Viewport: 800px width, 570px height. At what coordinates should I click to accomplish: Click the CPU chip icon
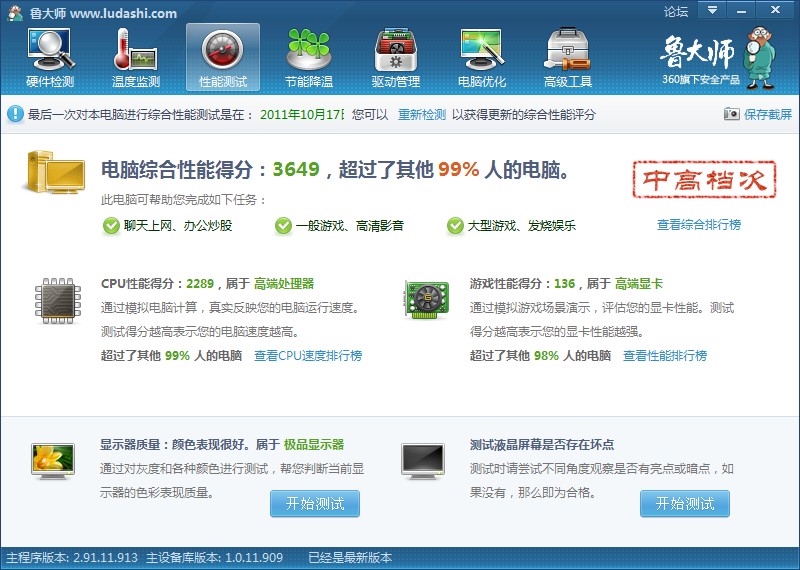[58, 301]
